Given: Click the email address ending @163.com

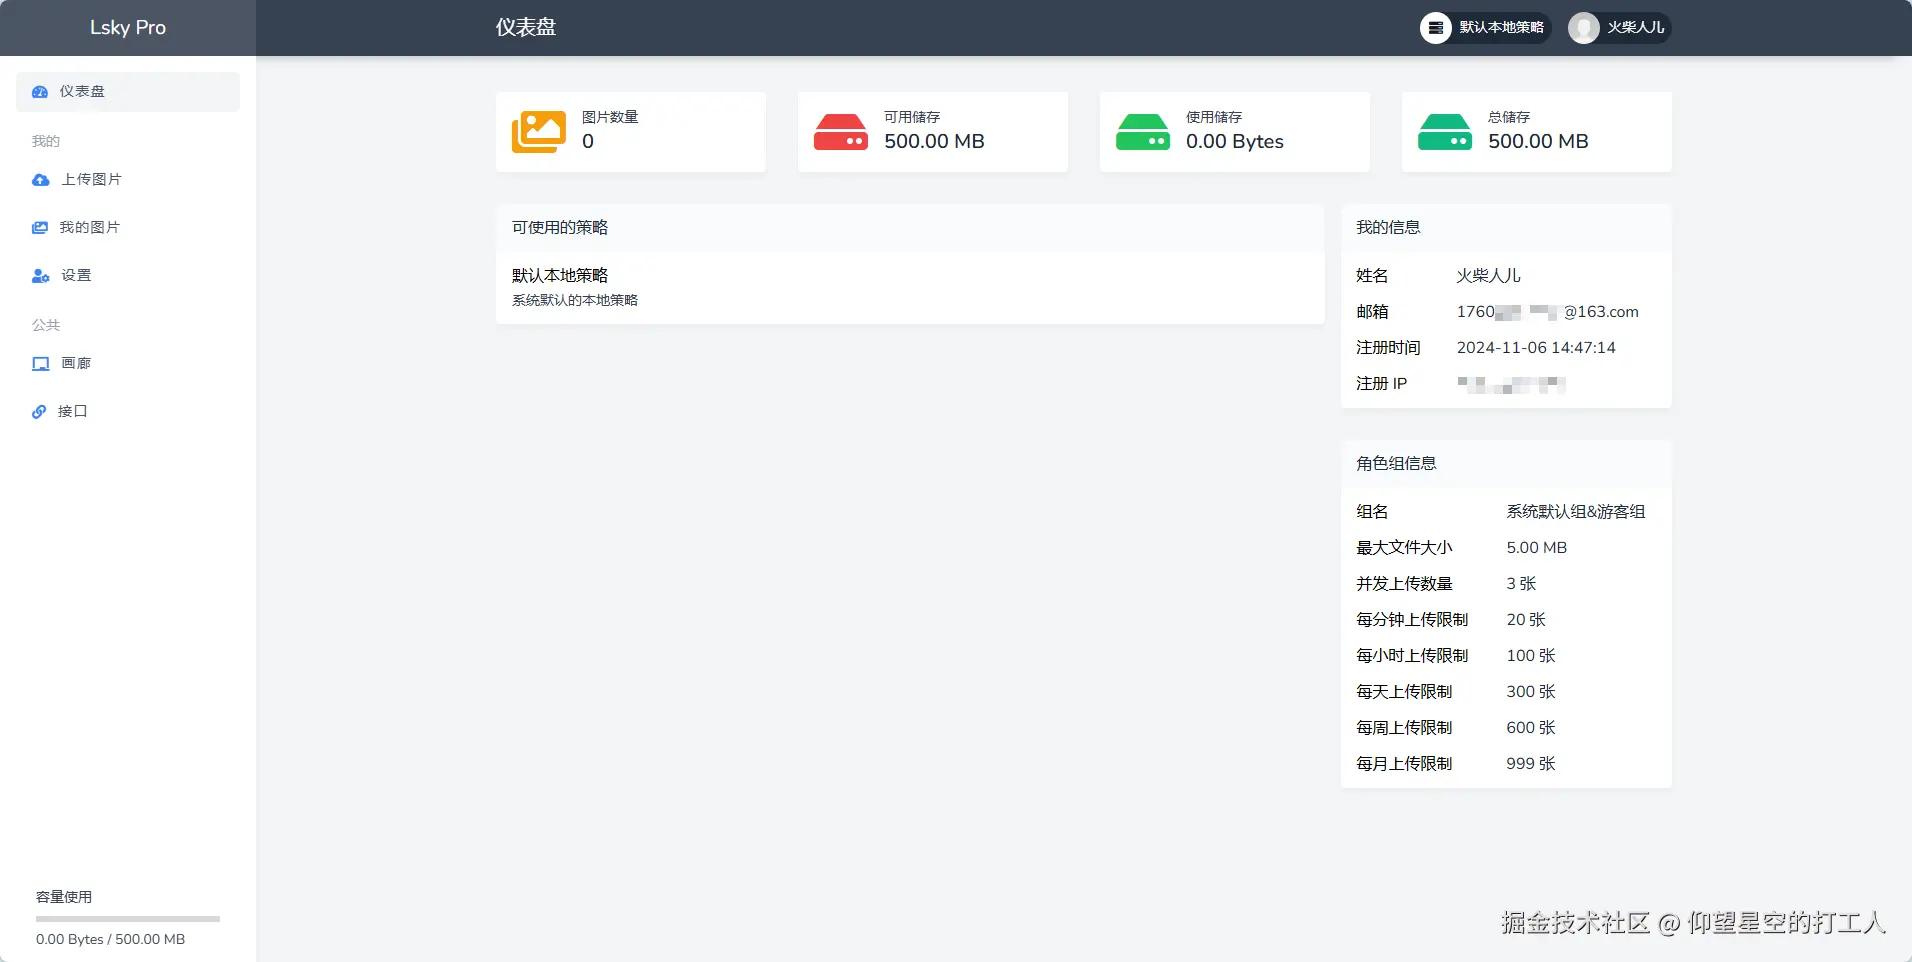Looking at the screenshot, I should point(1548,312).
